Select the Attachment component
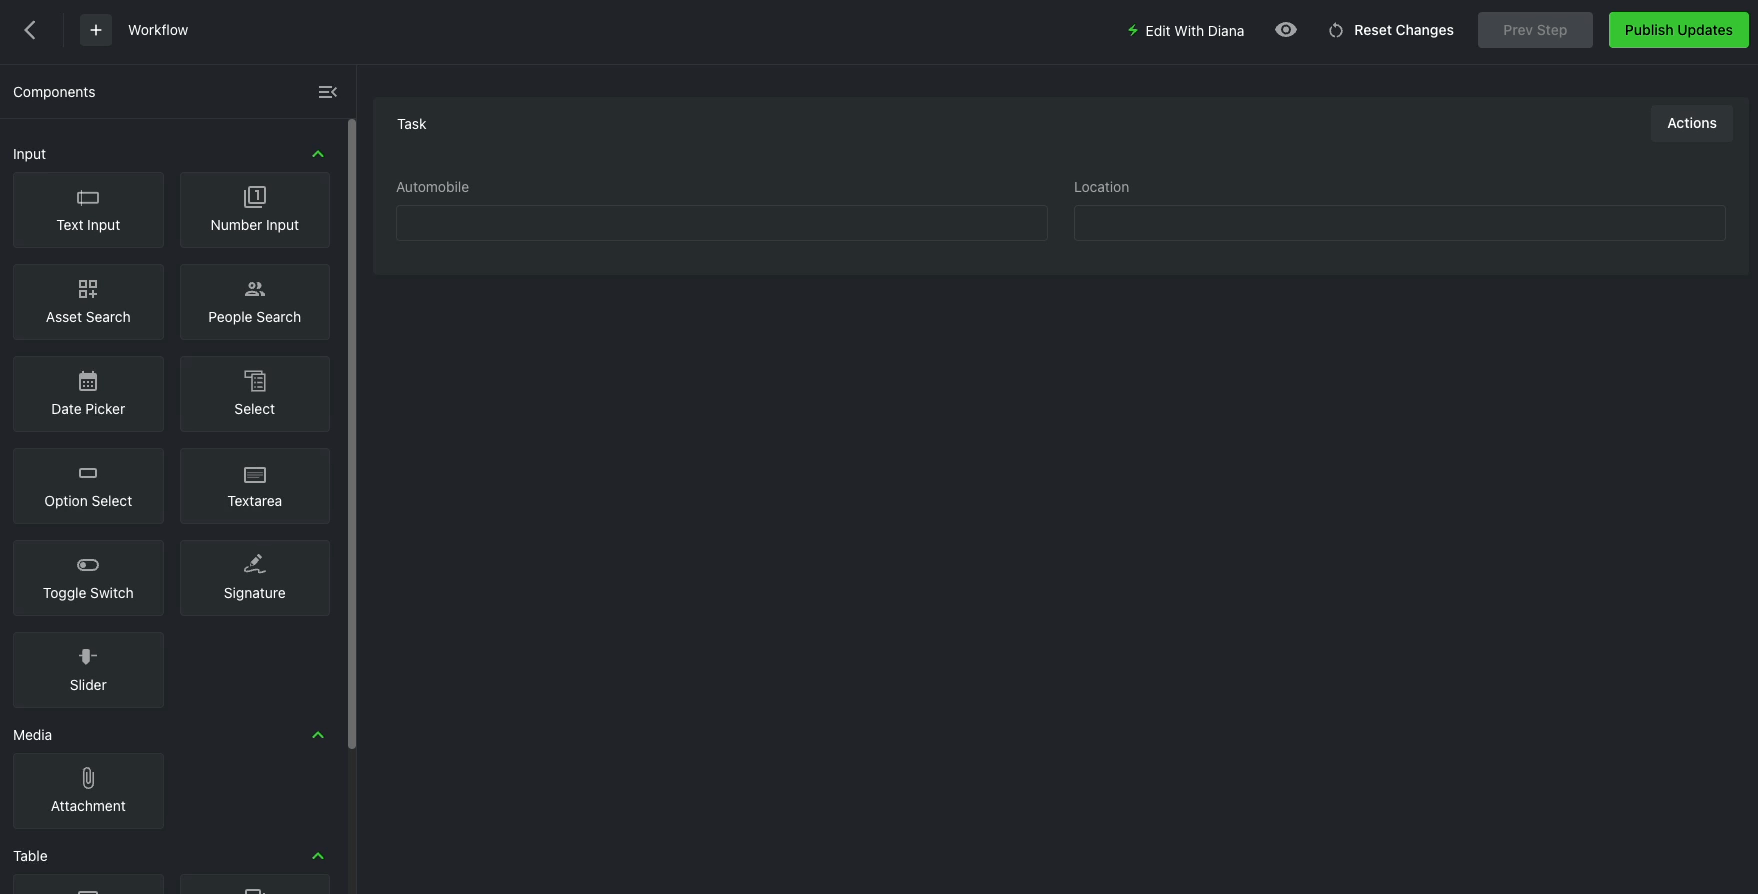Screen dimensions: 1758x894 [88, 791]
